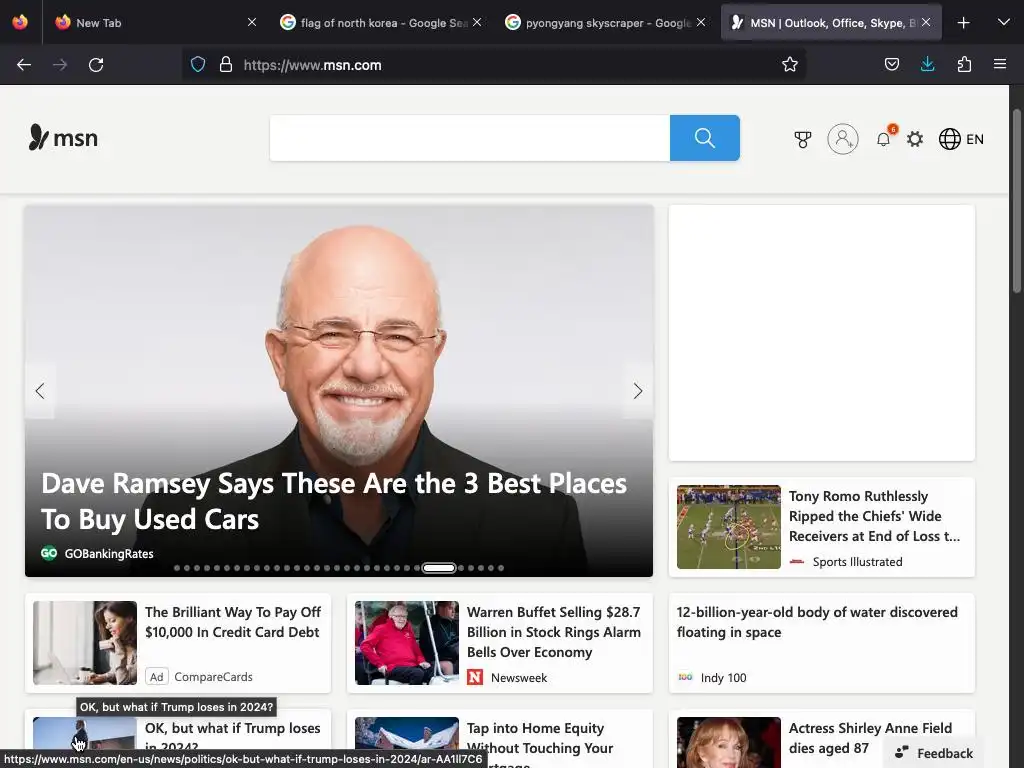Jump to first carousel dot

[x=177, y=568]
